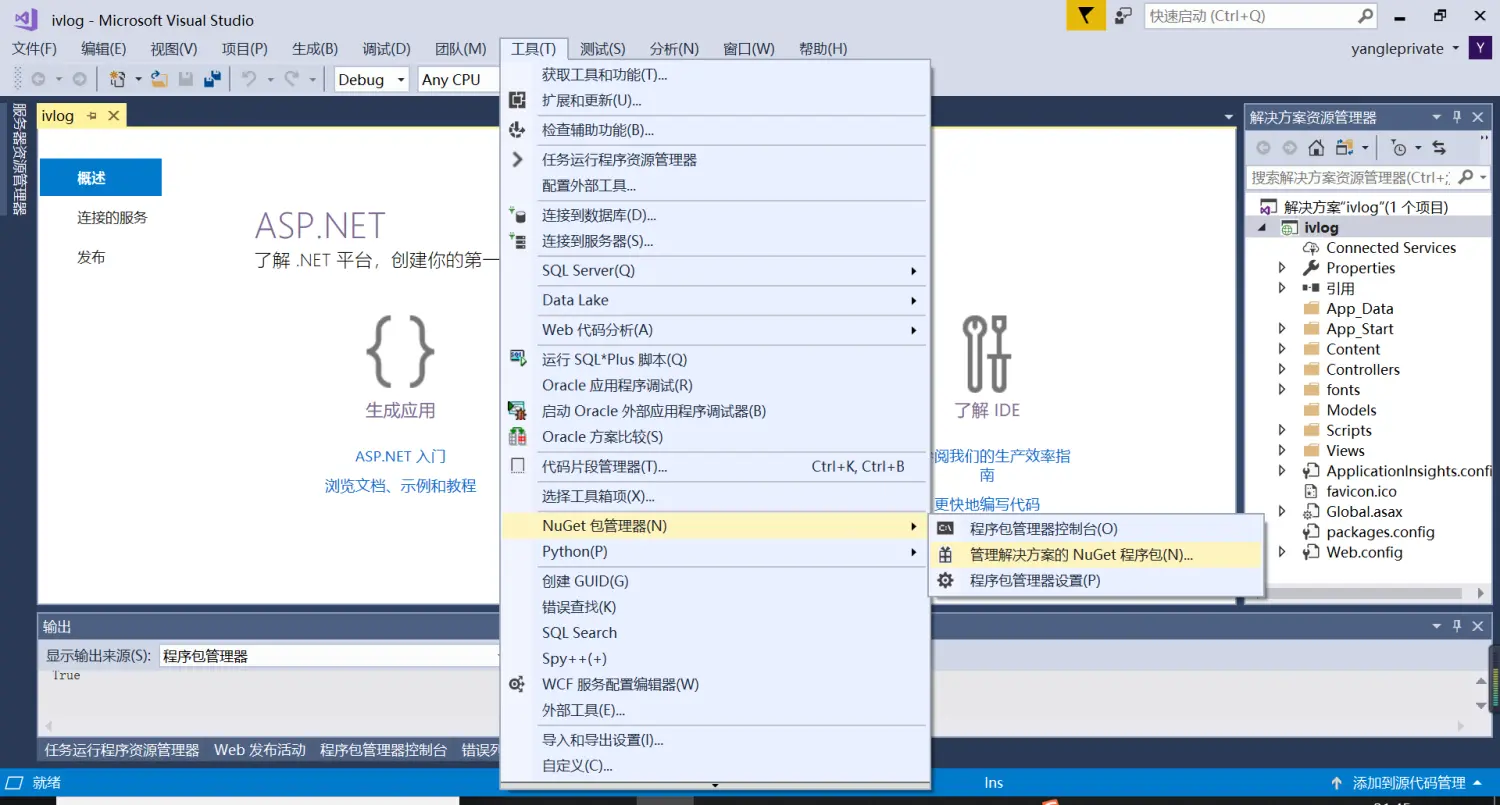Toggle auto-hide pin on Solution Explorer panel

coord(1457,117)
